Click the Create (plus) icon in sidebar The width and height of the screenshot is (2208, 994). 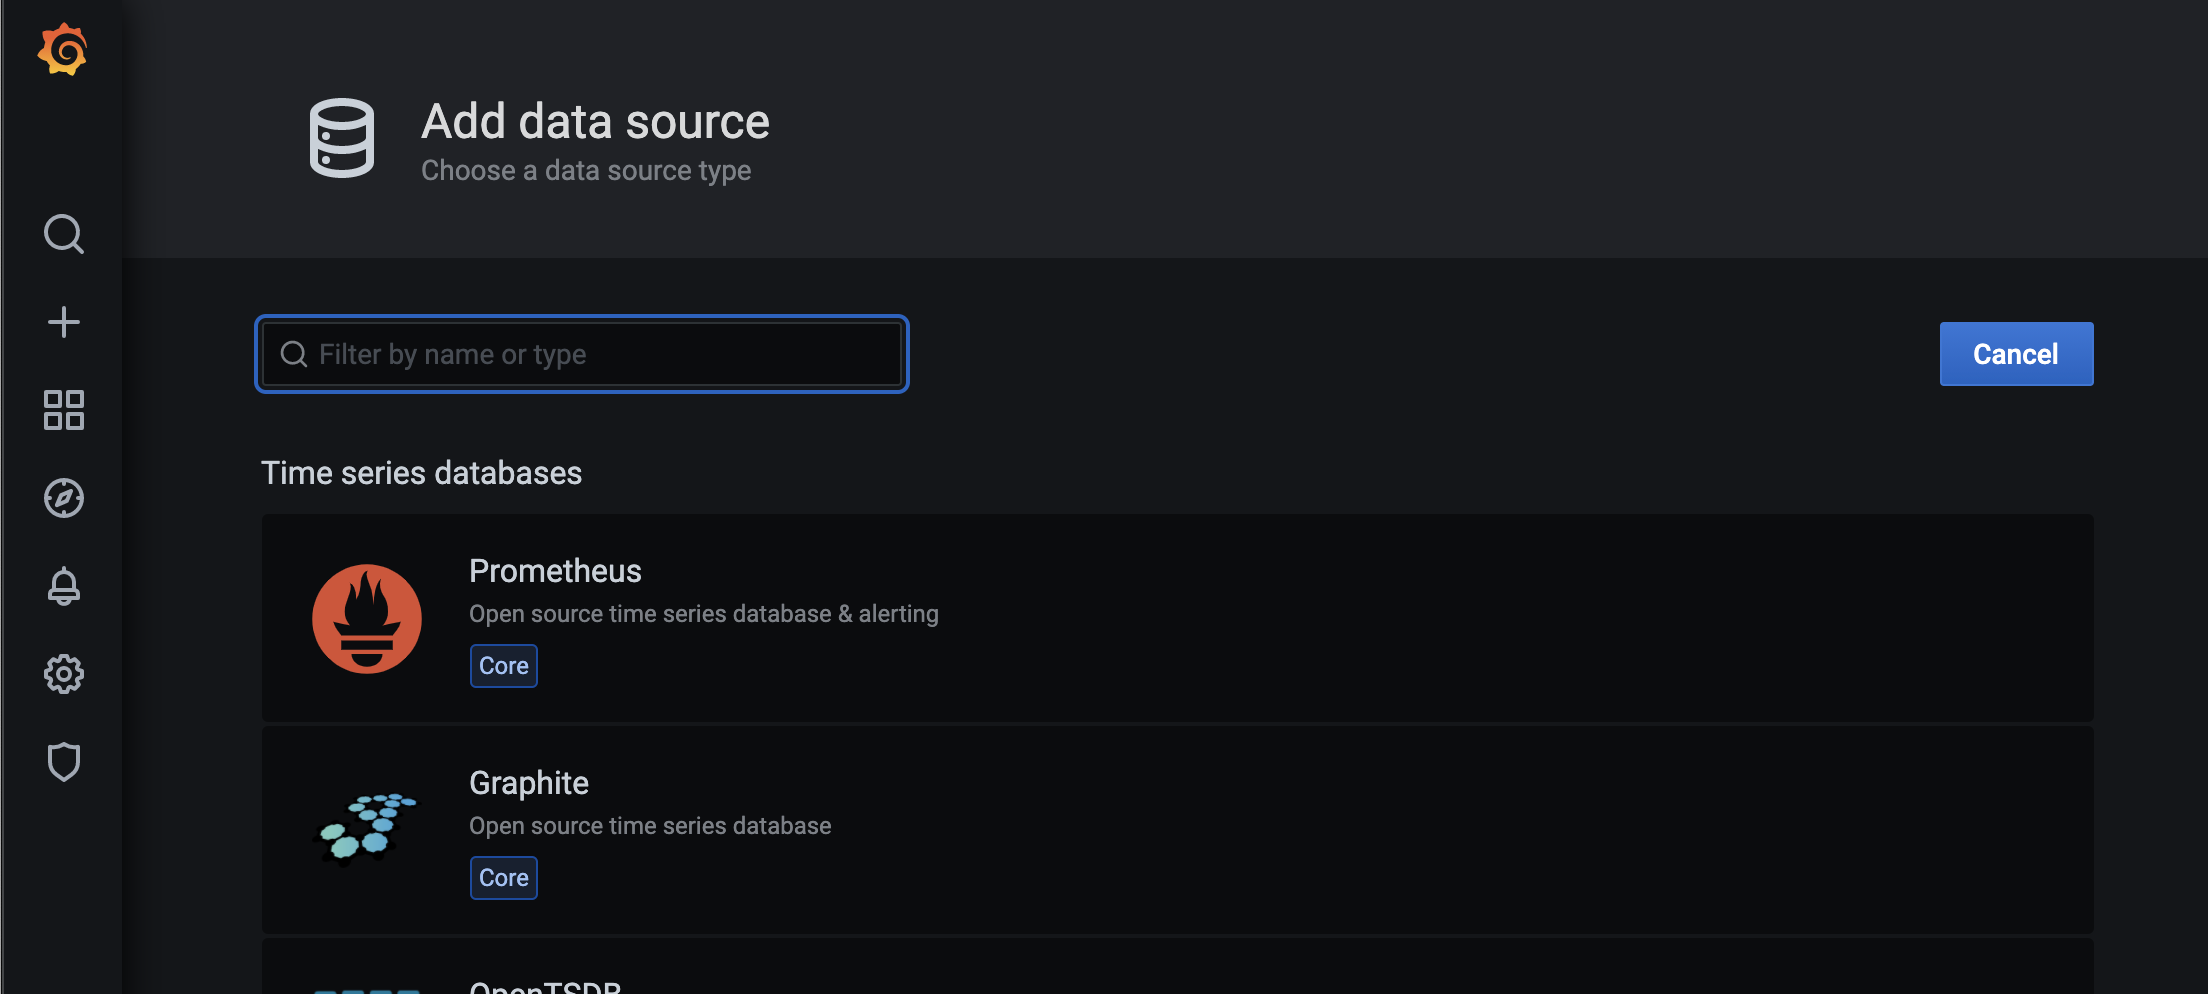[x=63, y=321]
